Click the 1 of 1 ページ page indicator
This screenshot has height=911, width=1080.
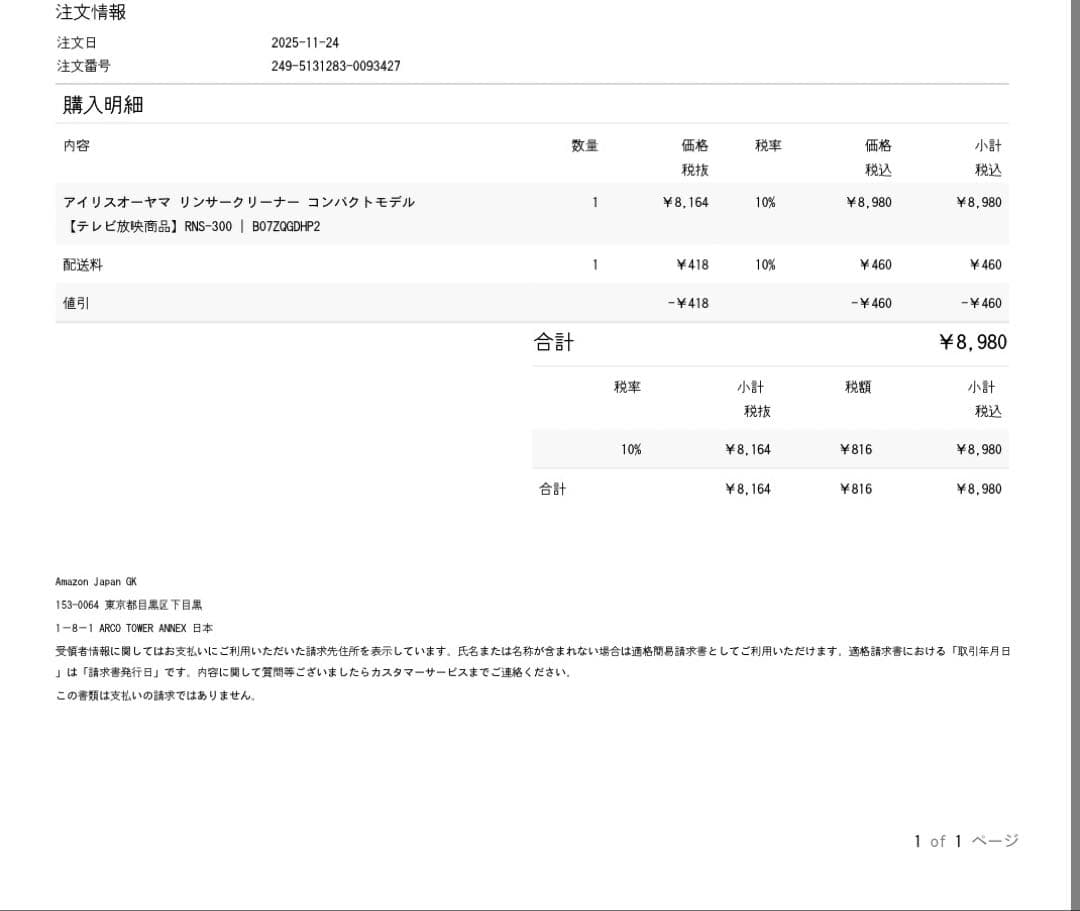click(965, 841)
